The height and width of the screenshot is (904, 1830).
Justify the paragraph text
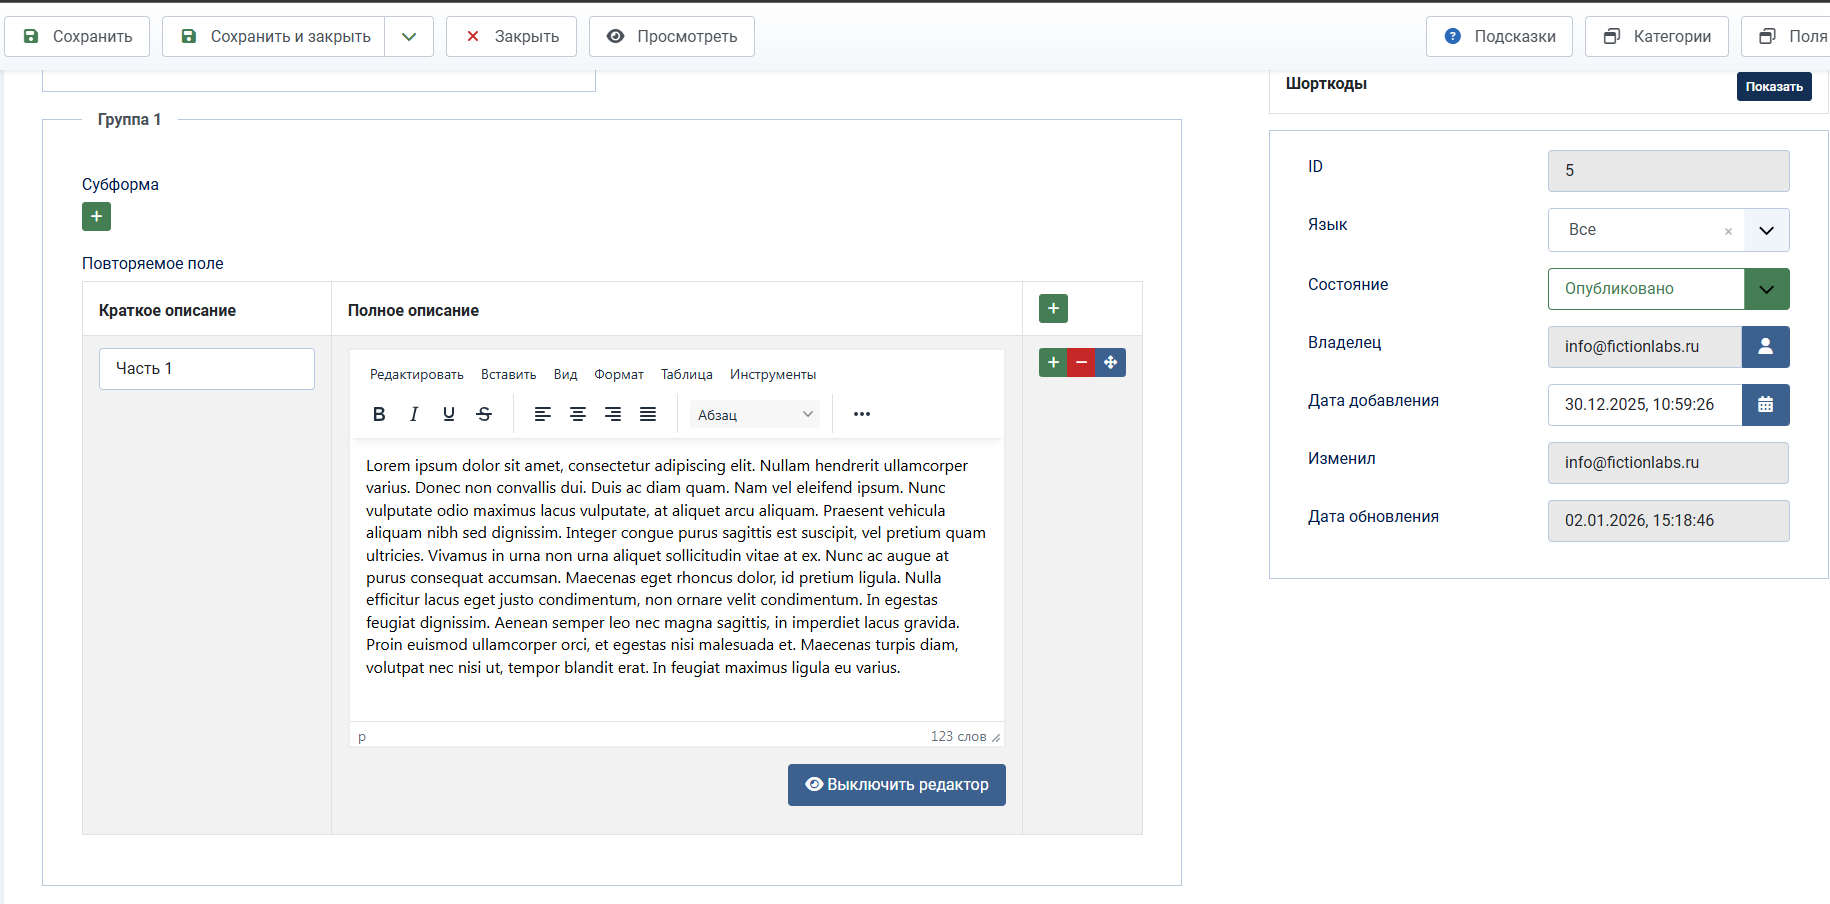[648, 414]
